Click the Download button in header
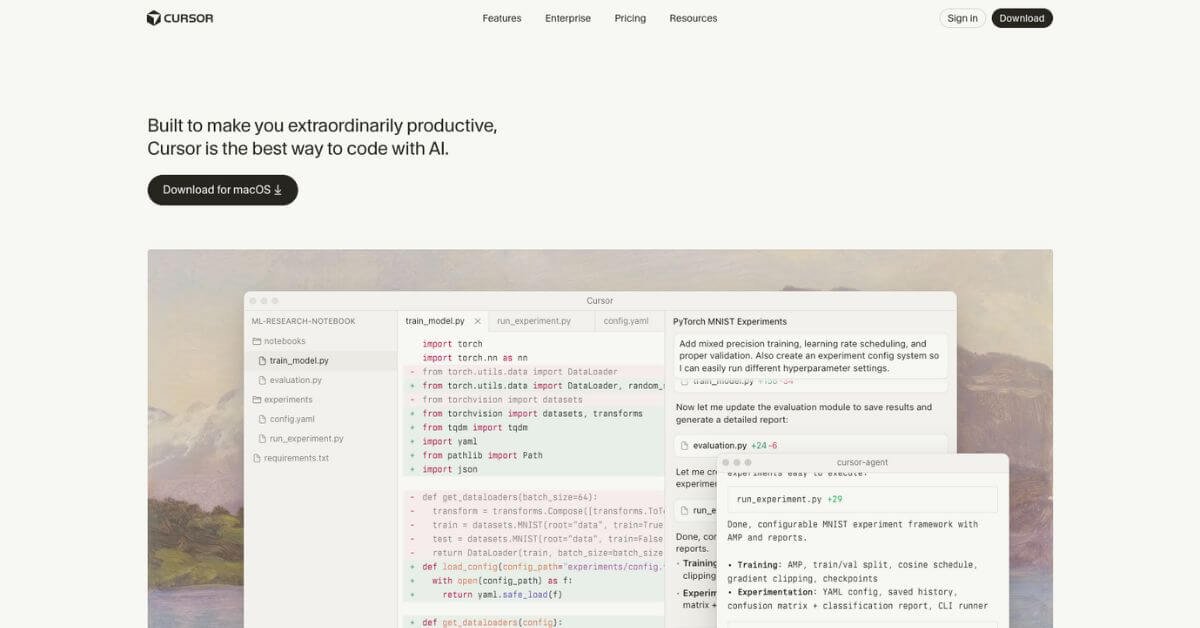The image size is (1200, 628). coord(1022,18)
